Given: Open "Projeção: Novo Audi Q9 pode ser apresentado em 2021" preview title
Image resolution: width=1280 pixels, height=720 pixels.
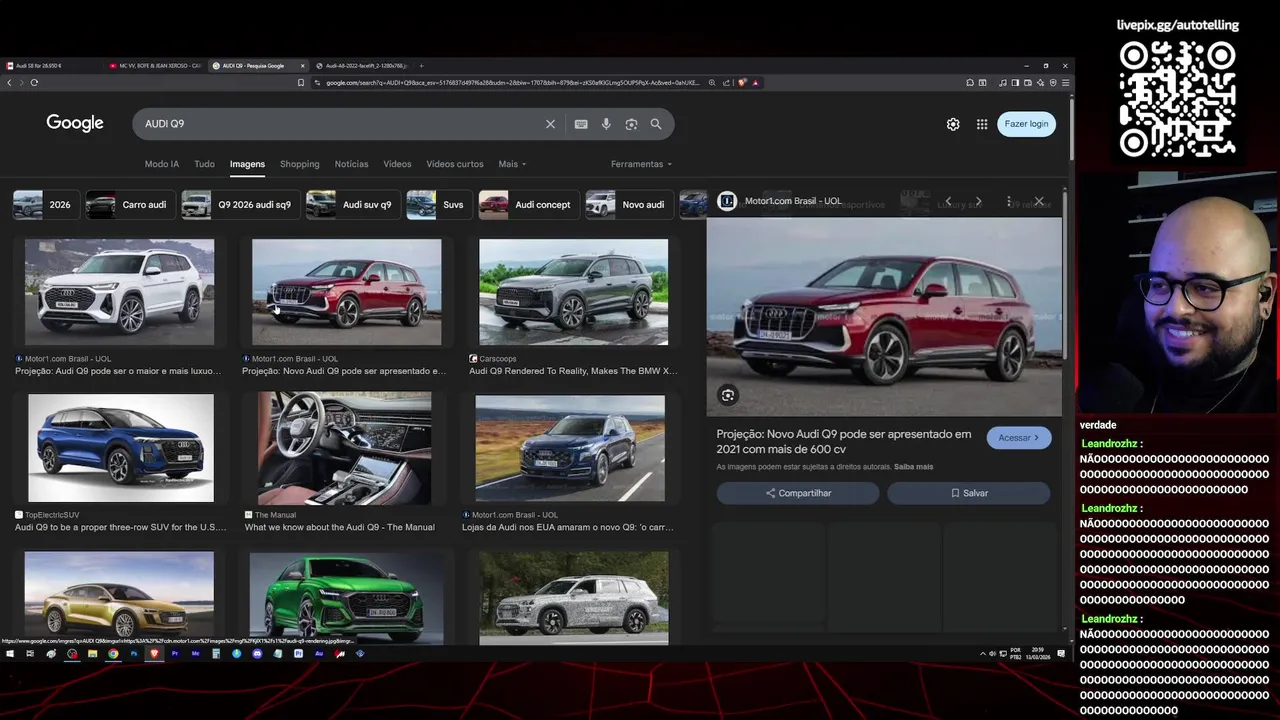Looking at the screenshot, I should (x=843, y=441).
